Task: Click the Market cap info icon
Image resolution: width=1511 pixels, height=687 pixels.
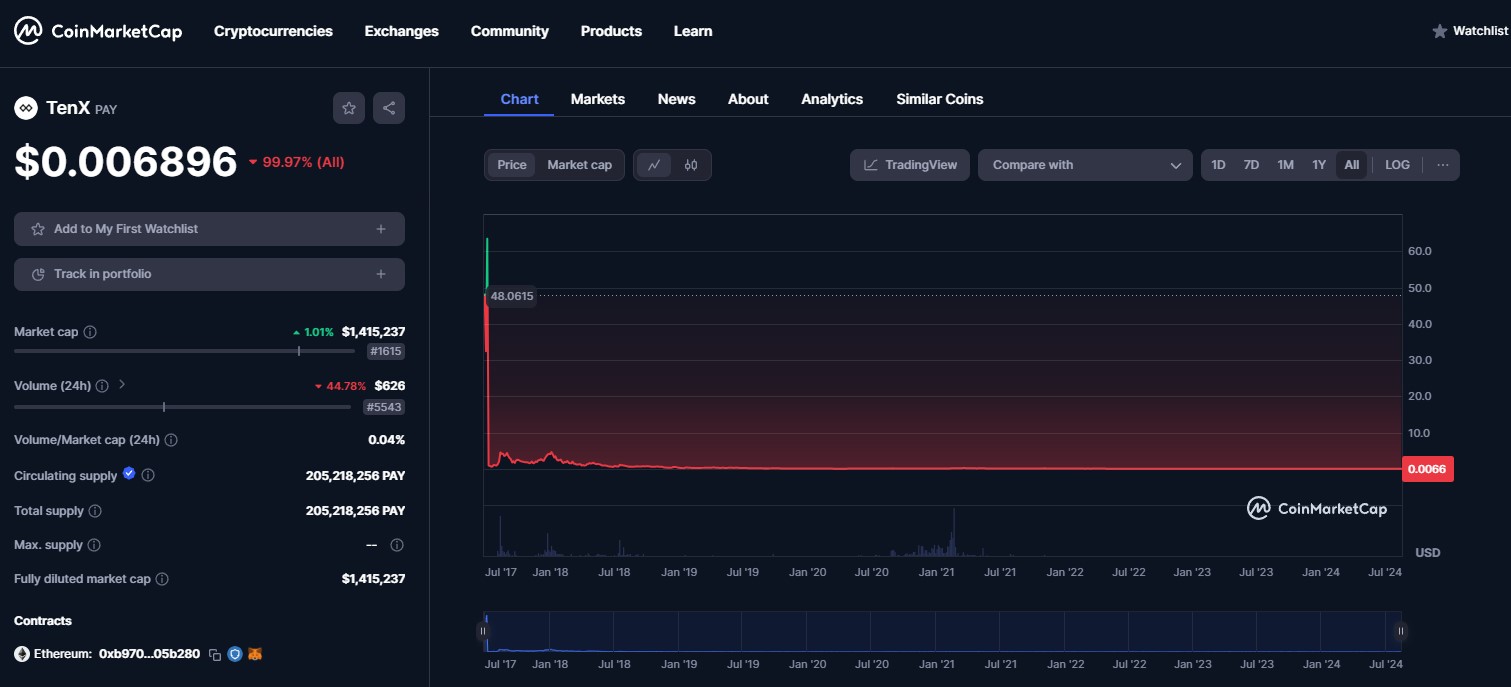Action: pos(90,332)
